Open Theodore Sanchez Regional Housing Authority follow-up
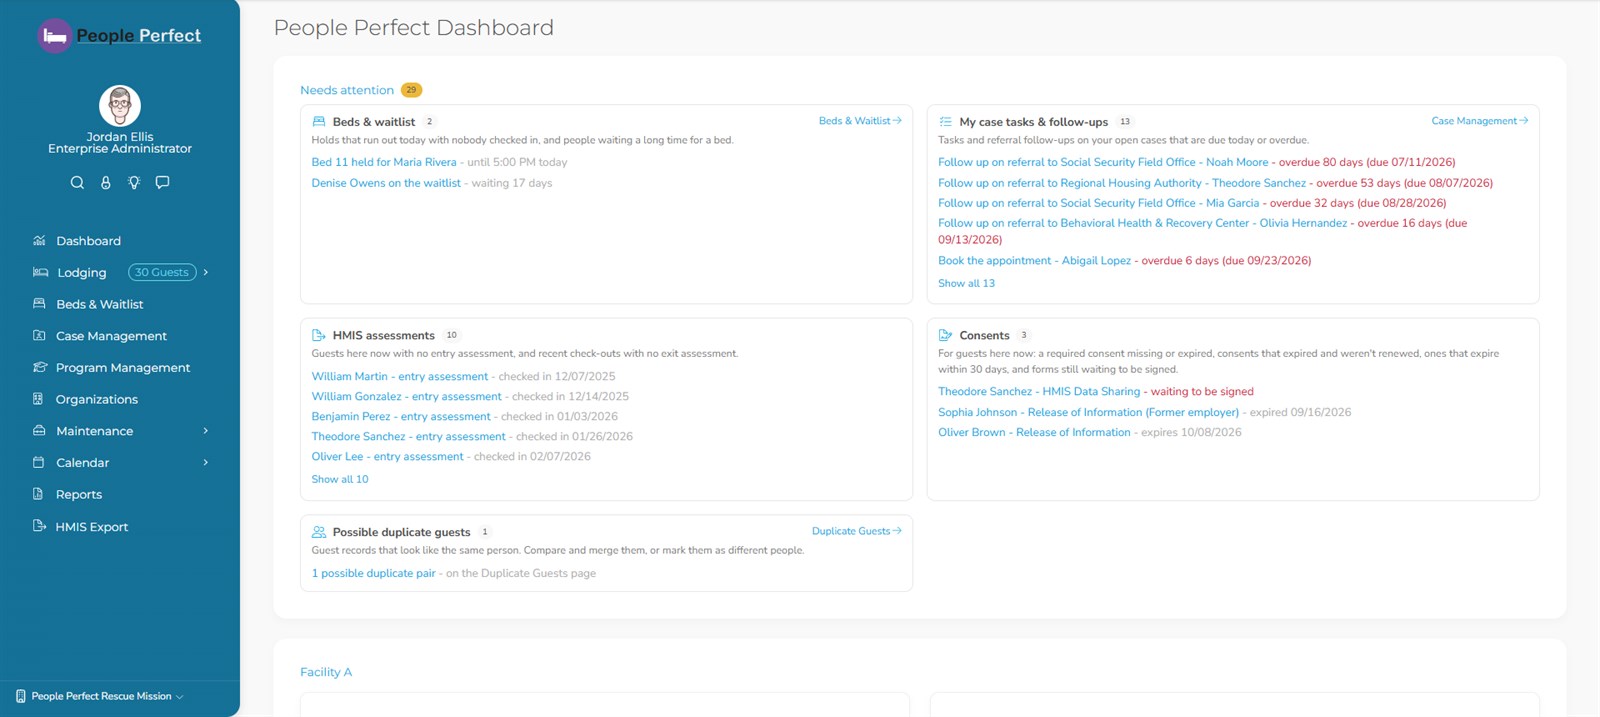Screen dimensions: 1600x717 pos(1122,183)
